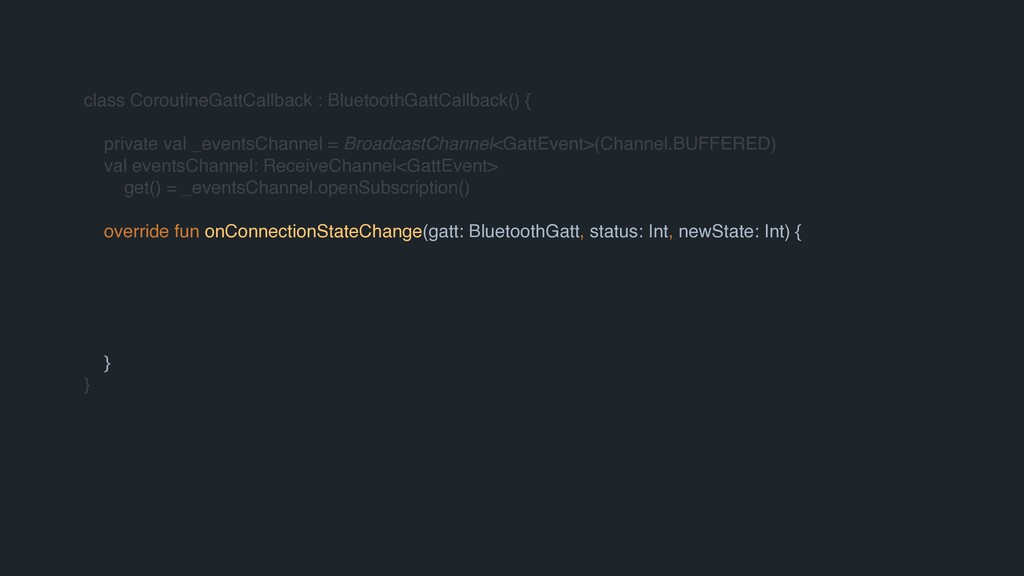Image resolution: width=1024 pixels, height=576 pixels.
Task: Click the onConnectionStateChange function name
Action: tap(313, 233)
